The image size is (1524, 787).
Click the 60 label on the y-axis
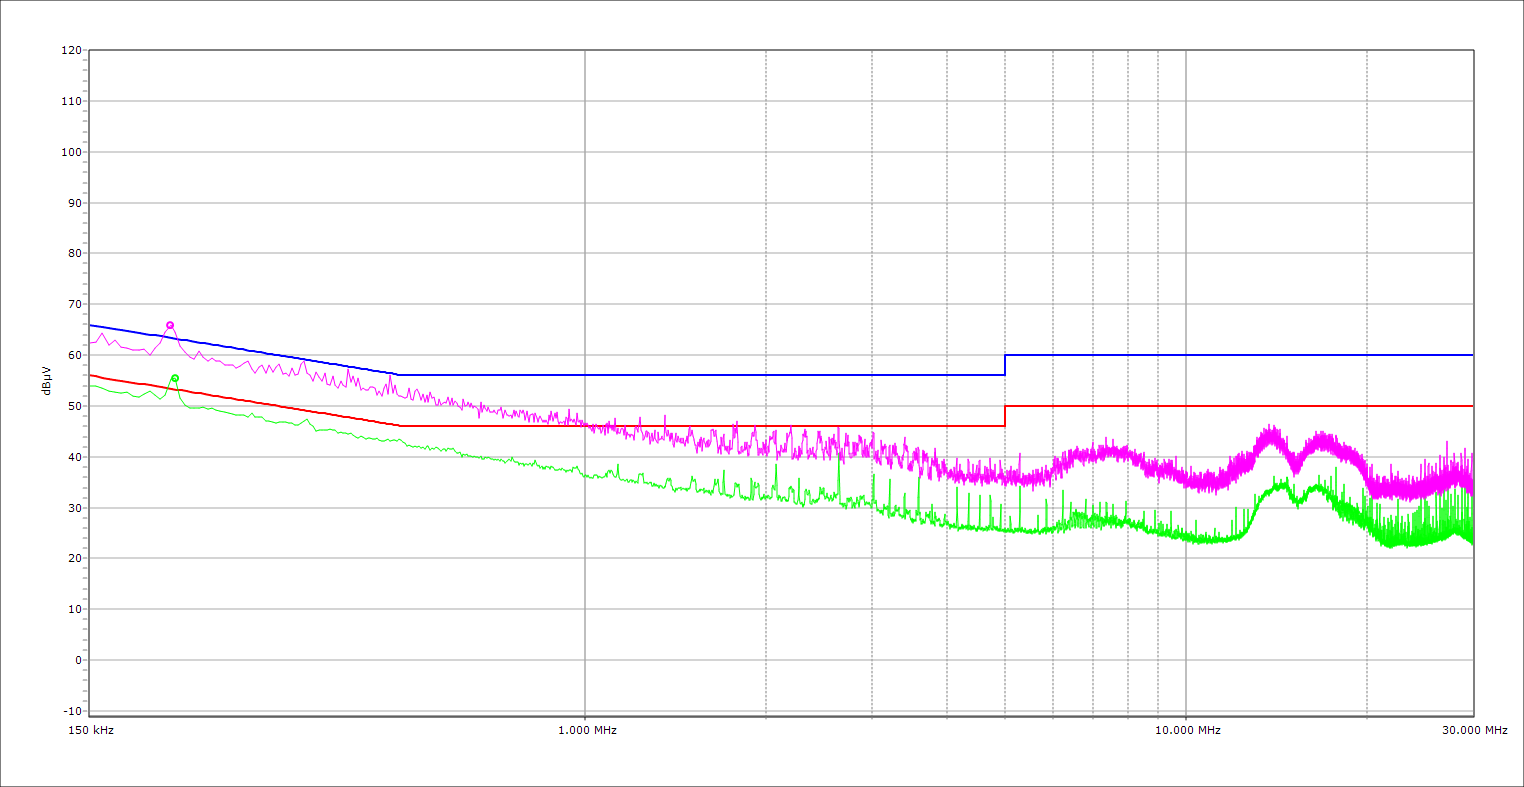tap(74, 355)
